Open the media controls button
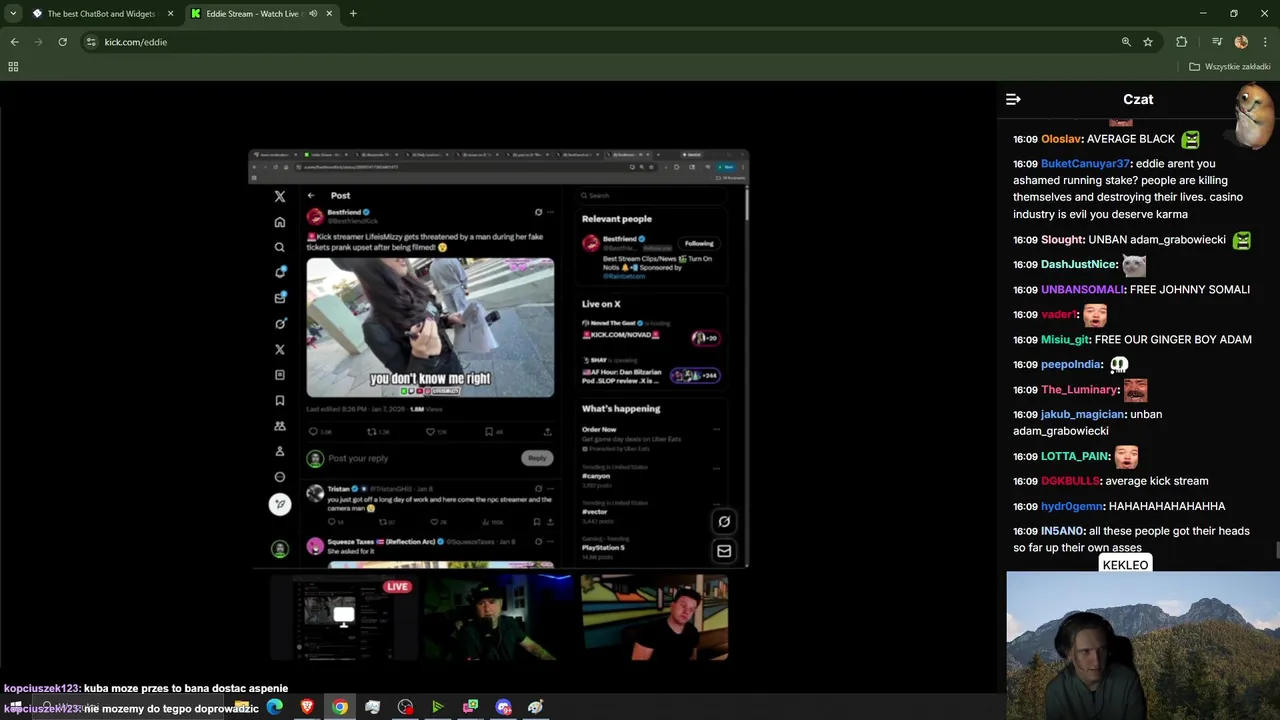This screenshot has width=1280, height=720. tap(1217, 42)
